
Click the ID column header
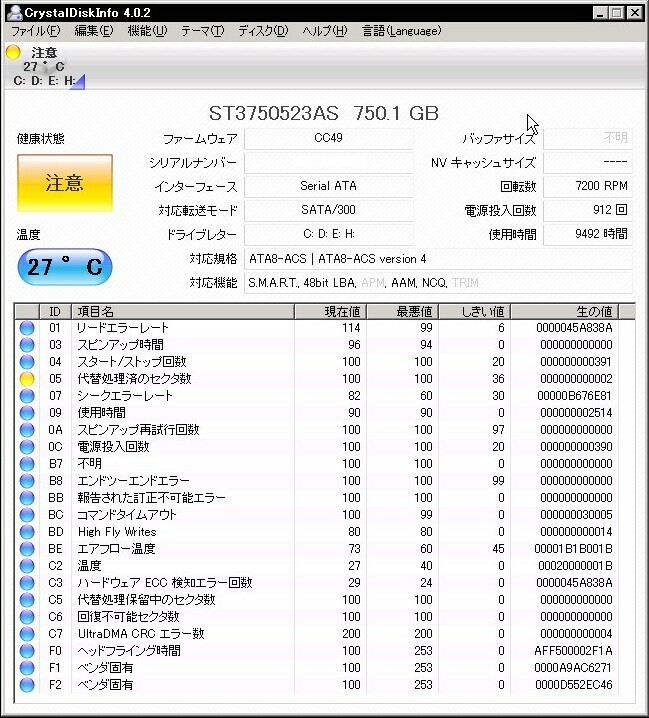tap(55, 312)
